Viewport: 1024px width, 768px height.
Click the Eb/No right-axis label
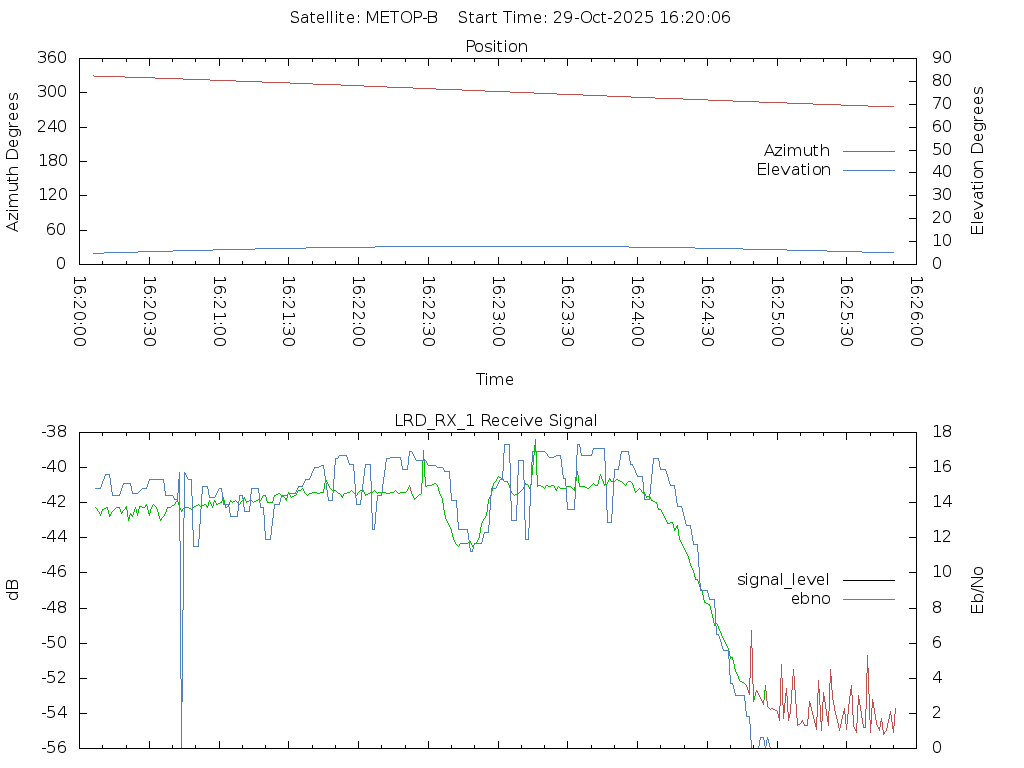coord(978,590)
